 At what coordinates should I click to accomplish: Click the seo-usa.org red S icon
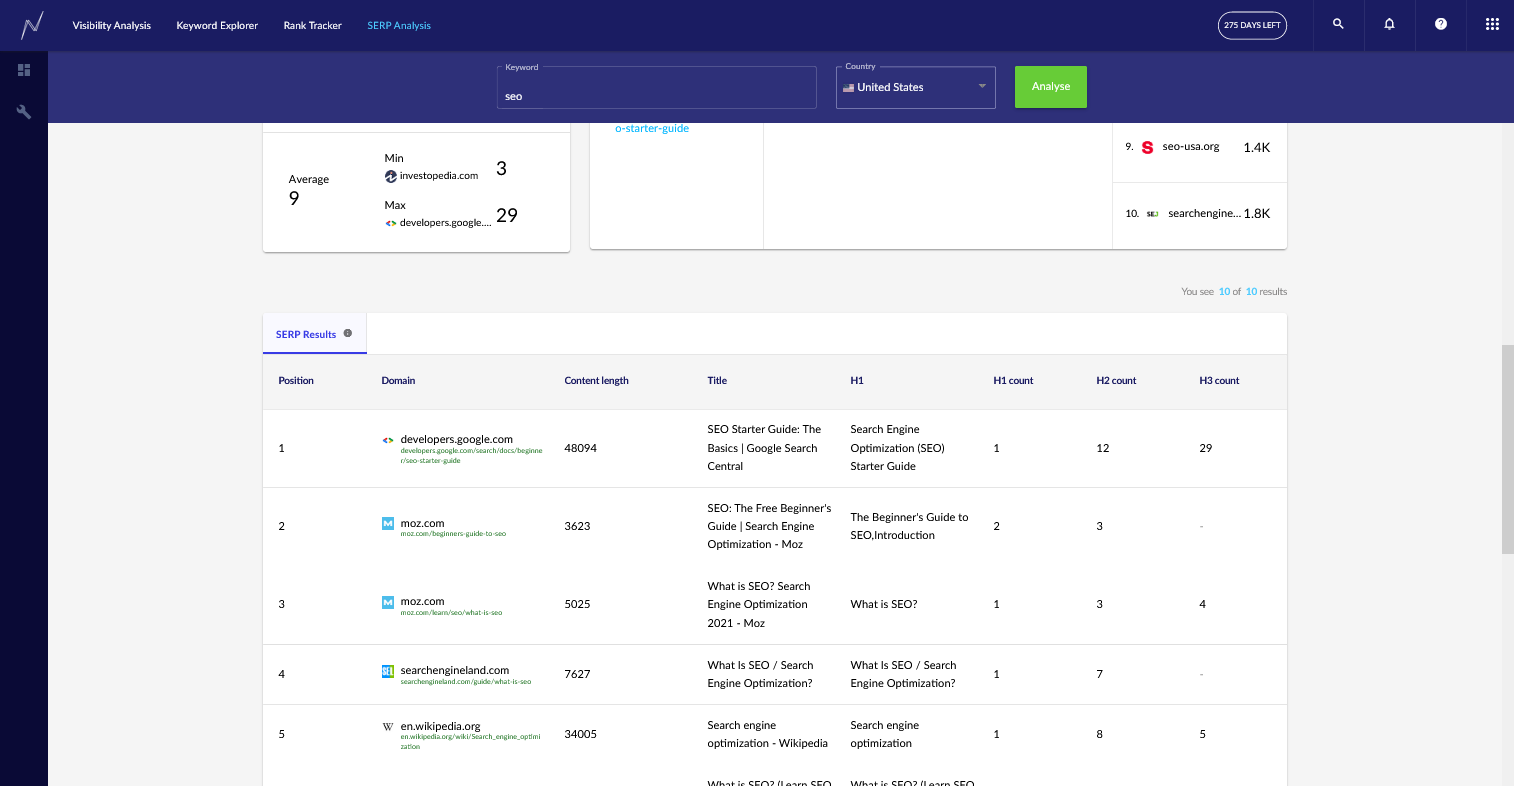(x=1147, y=147)
